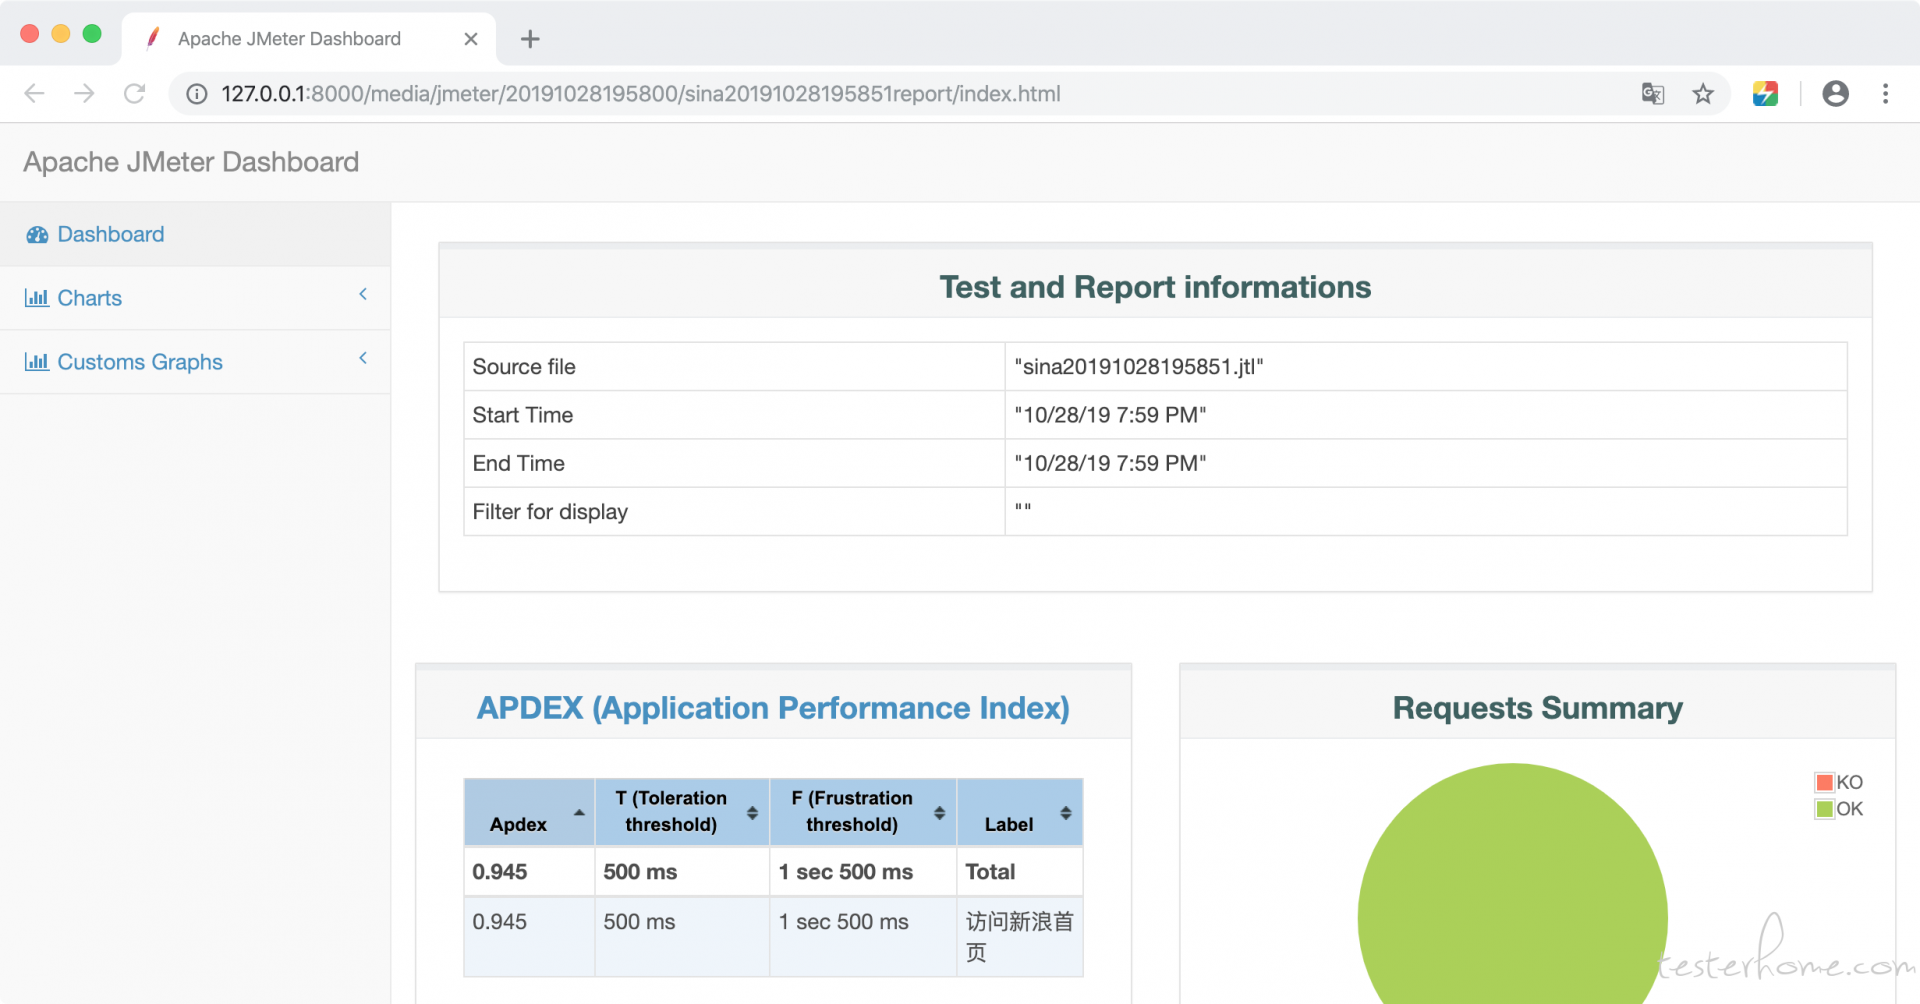The image size is (1920, 1004).
Task: Expand the Customs Graphs menu chevron
Action: [x=363, y=358]
